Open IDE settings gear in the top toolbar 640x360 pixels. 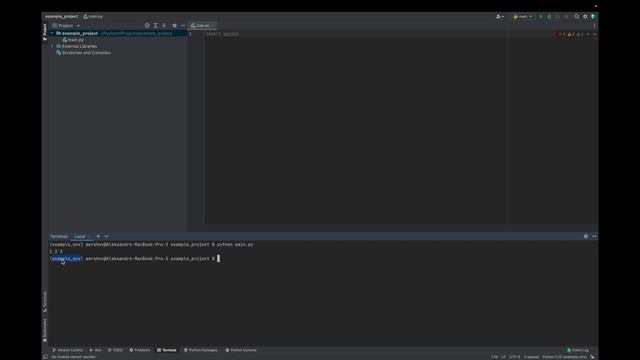[x=585, y=17]
